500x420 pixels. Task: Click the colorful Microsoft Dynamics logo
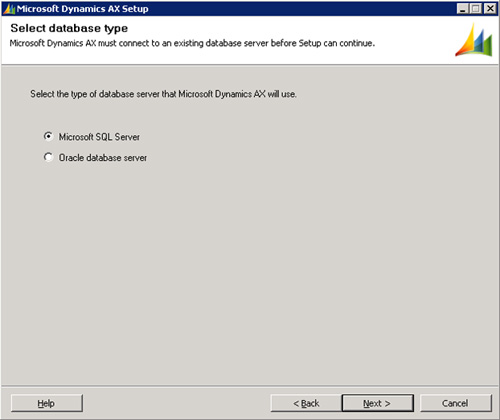[474, 39]
